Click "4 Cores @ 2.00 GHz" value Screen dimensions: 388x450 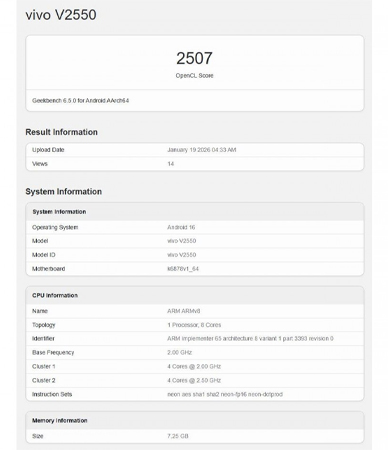(194, 367)
